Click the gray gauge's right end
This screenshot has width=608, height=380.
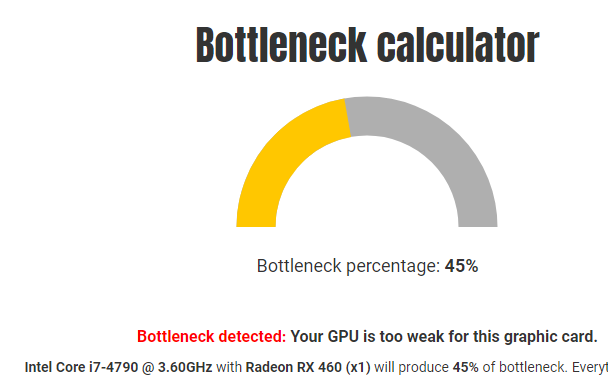coord(478,221)
